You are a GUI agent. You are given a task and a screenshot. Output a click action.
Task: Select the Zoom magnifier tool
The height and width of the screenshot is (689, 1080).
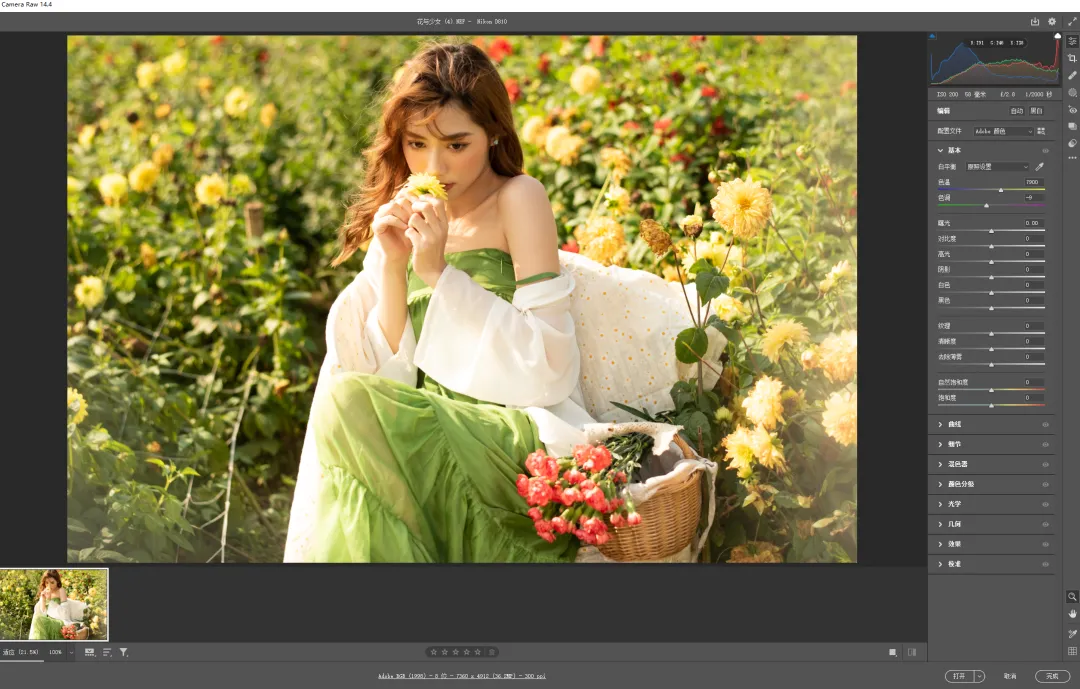tap(1072, 597)
